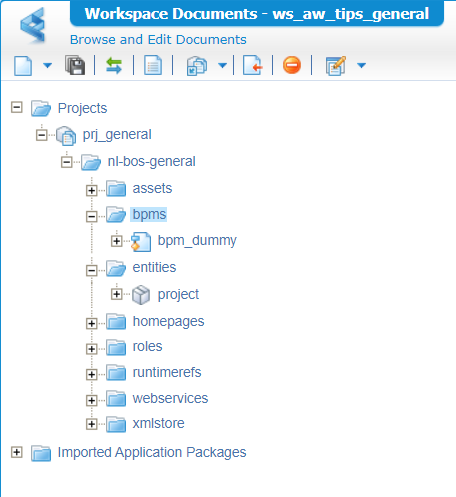Collapse the bpms folder
Image resolution: width=456 pixels, height=497 pixels.
(x=91, y=216)
